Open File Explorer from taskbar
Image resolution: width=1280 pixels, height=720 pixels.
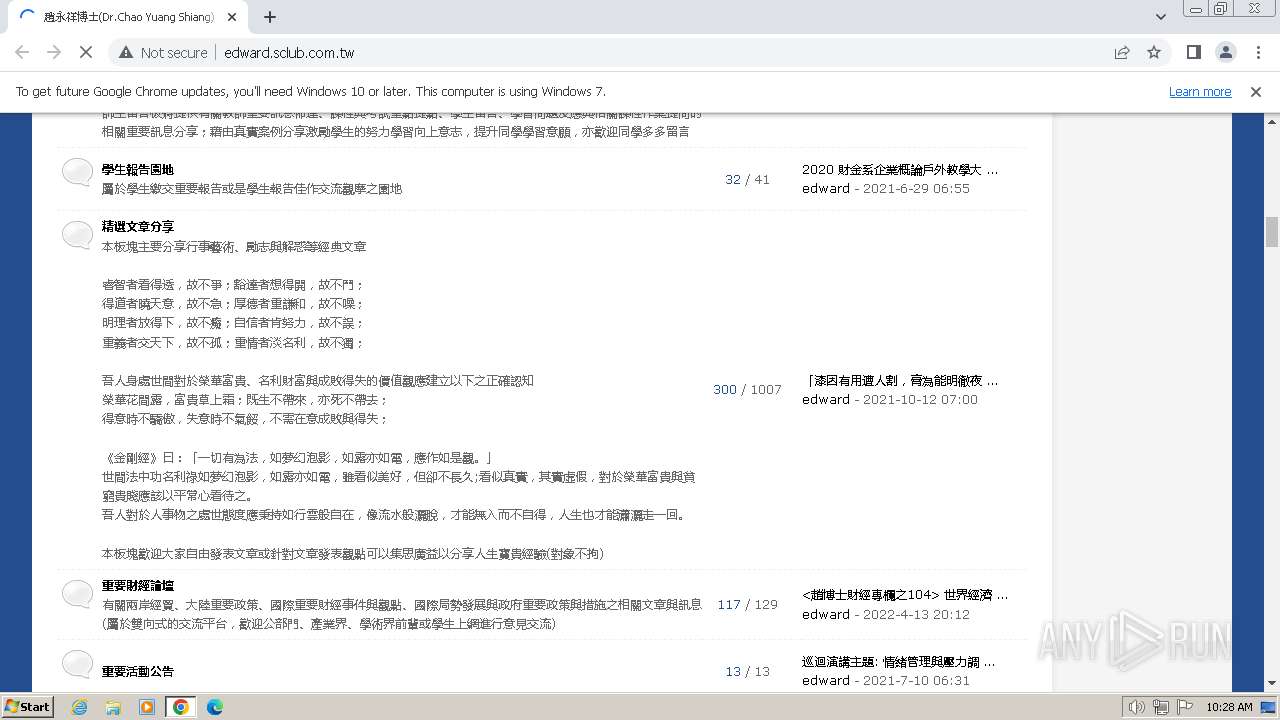point(113,707)
